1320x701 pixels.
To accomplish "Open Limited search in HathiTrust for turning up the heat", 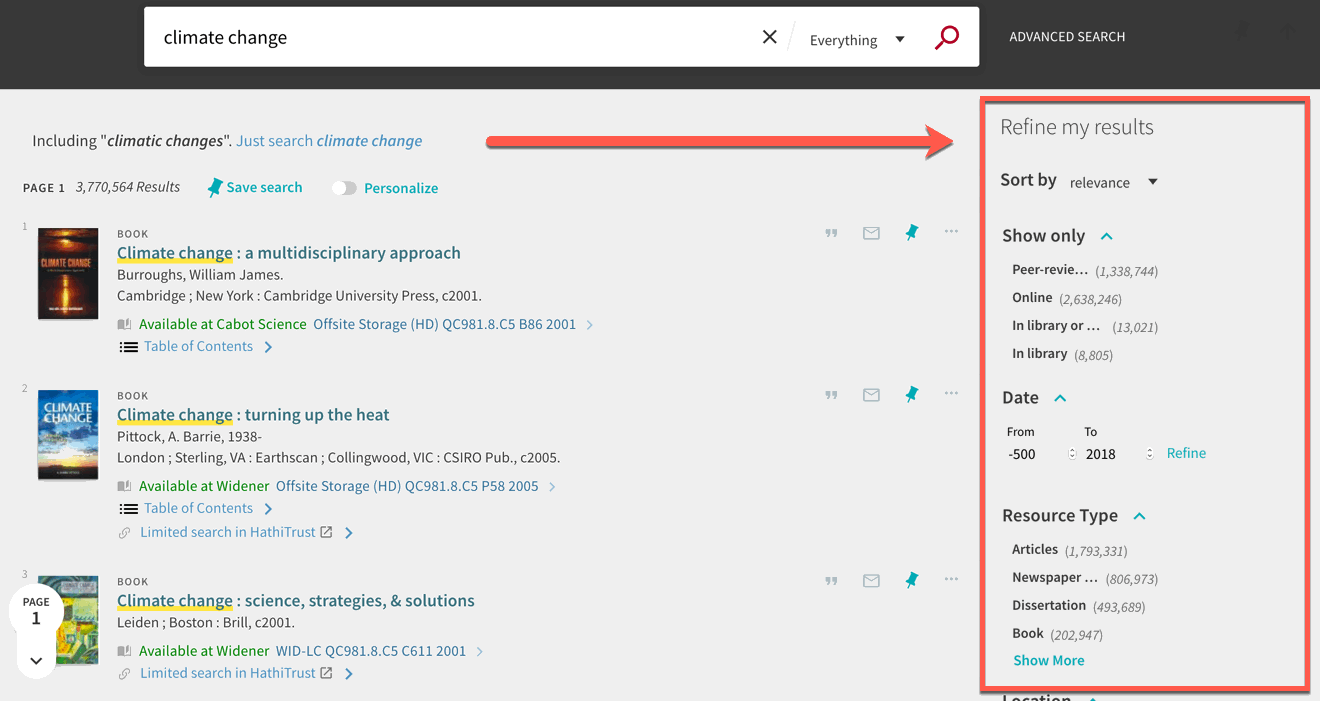I will pyautogui.click(x=236, y=533).
